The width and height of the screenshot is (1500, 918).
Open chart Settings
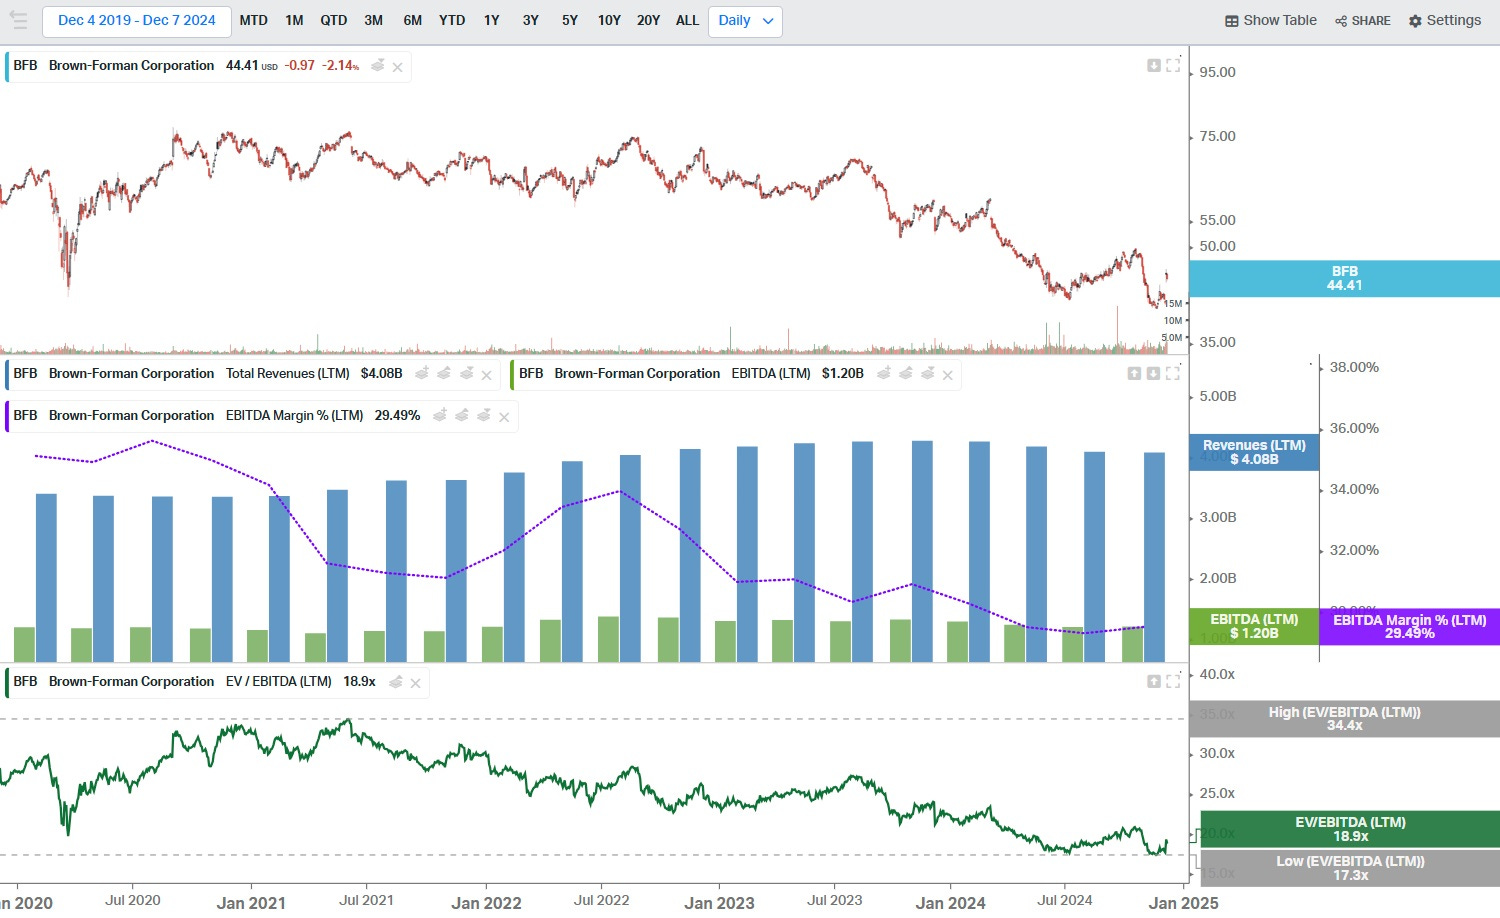coord(1445,21)
